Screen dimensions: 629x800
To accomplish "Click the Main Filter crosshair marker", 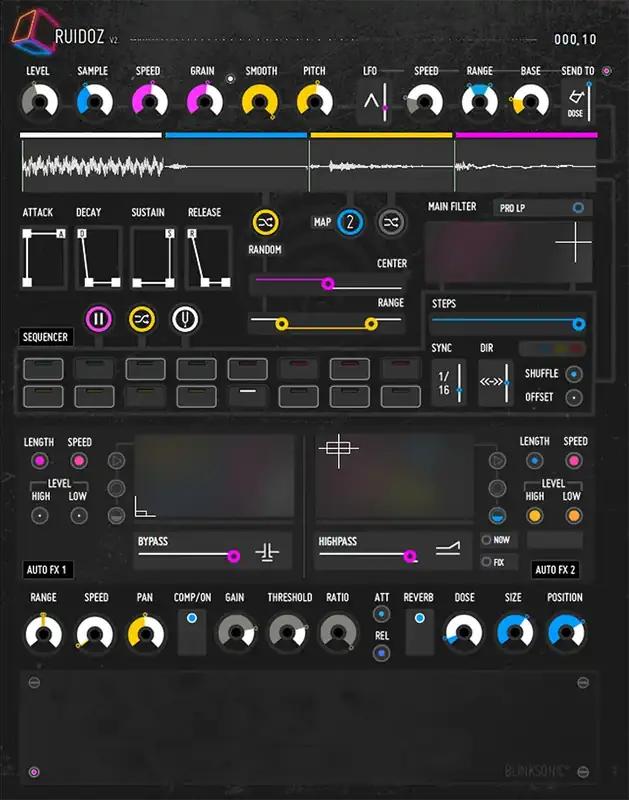I will click(x=575, y=242).
